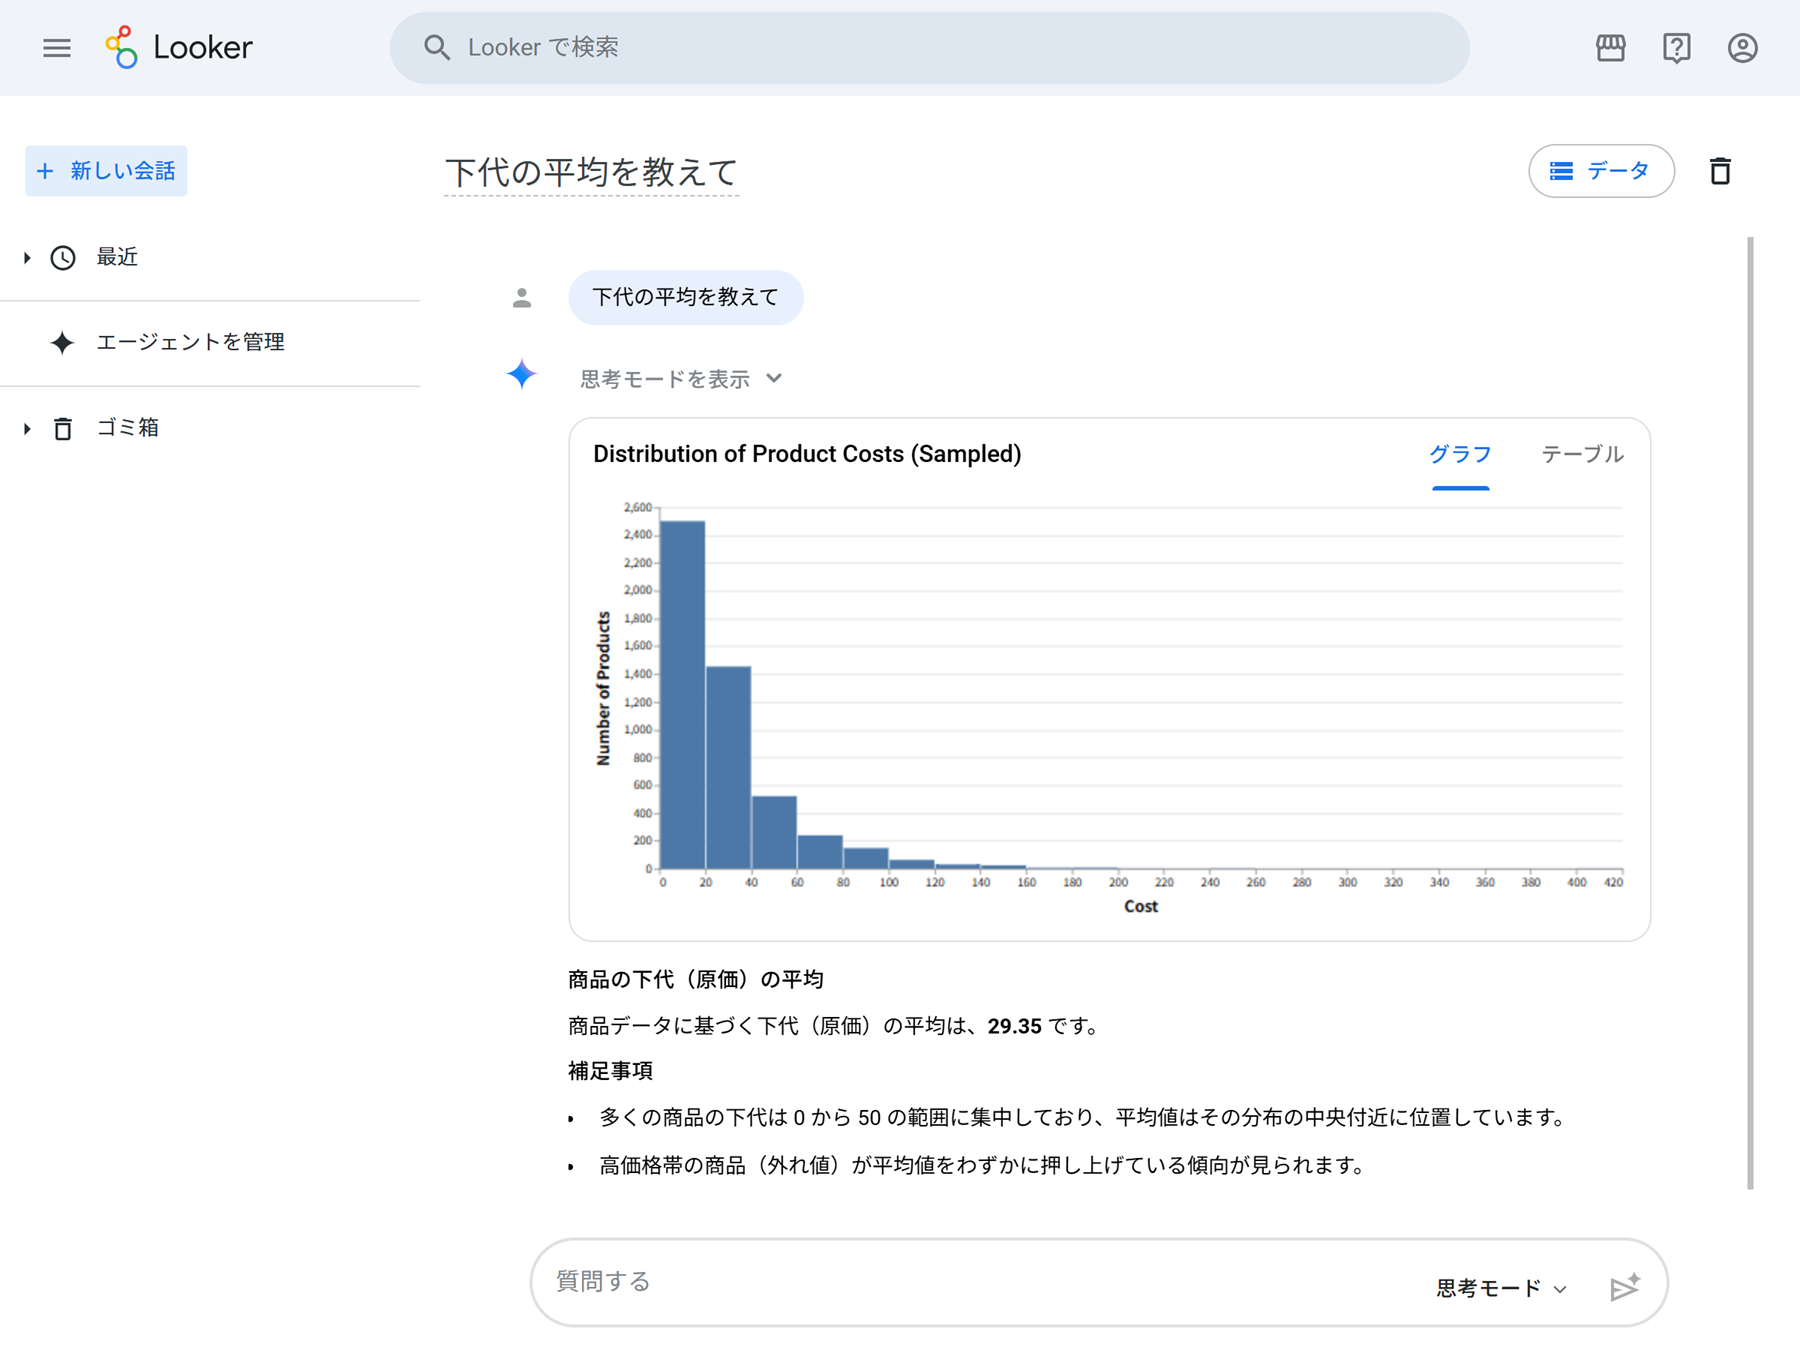
Task: Click the heading 商品の下代（原価）の平均
Action: click(696, 980)
